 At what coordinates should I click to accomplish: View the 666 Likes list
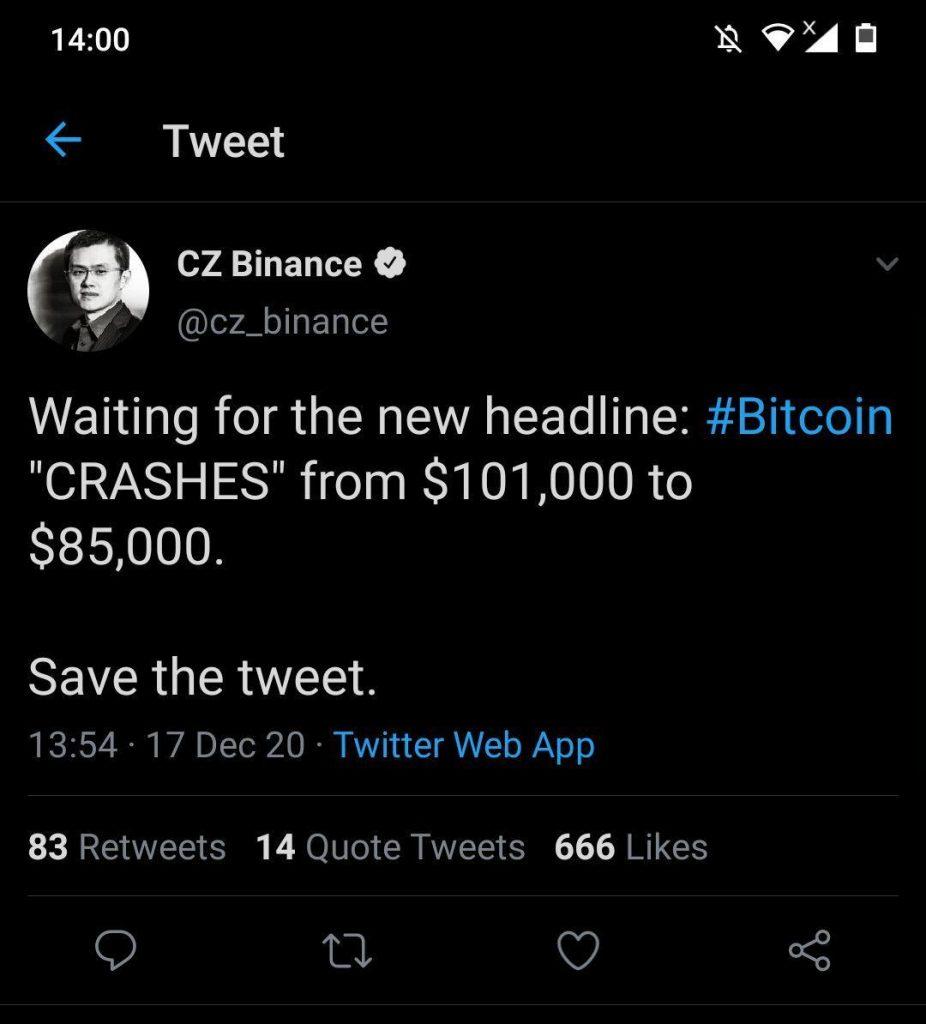tap(630, 847)
